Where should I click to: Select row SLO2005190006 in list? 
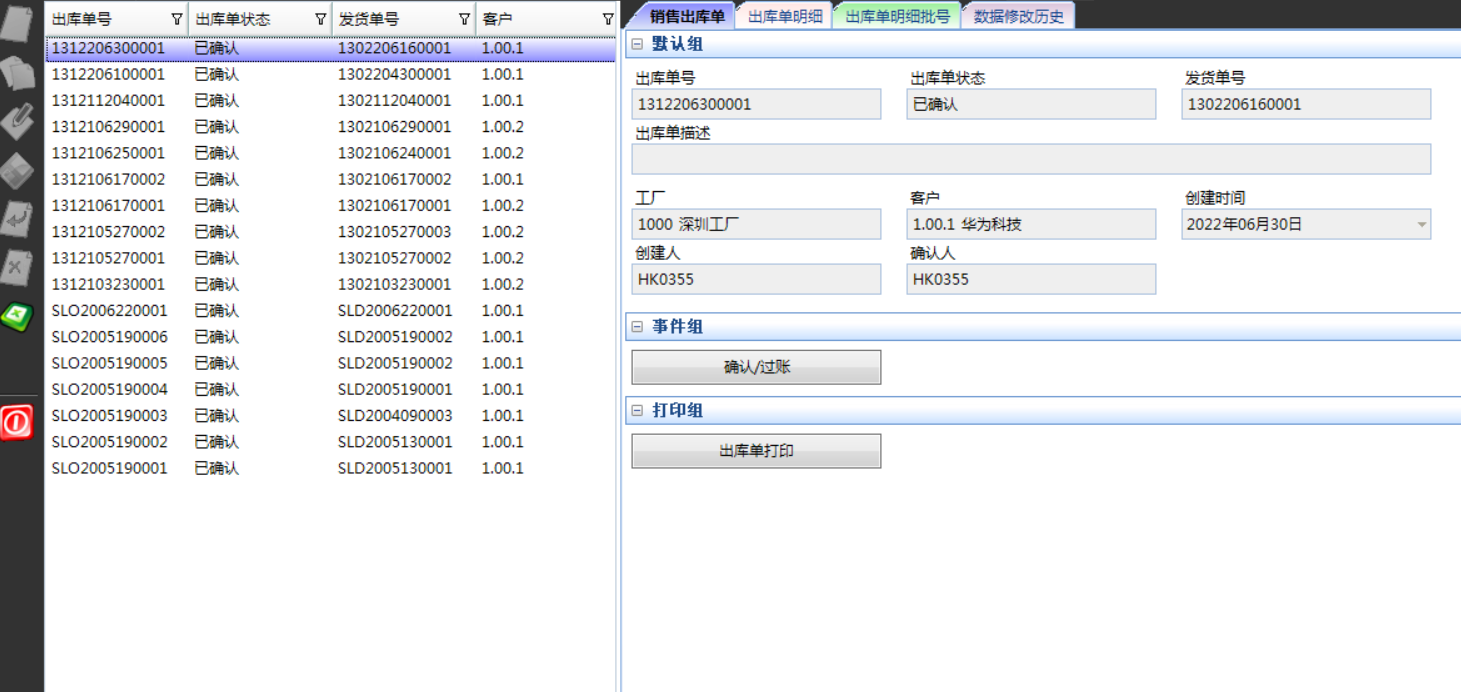tap(330, 337)
